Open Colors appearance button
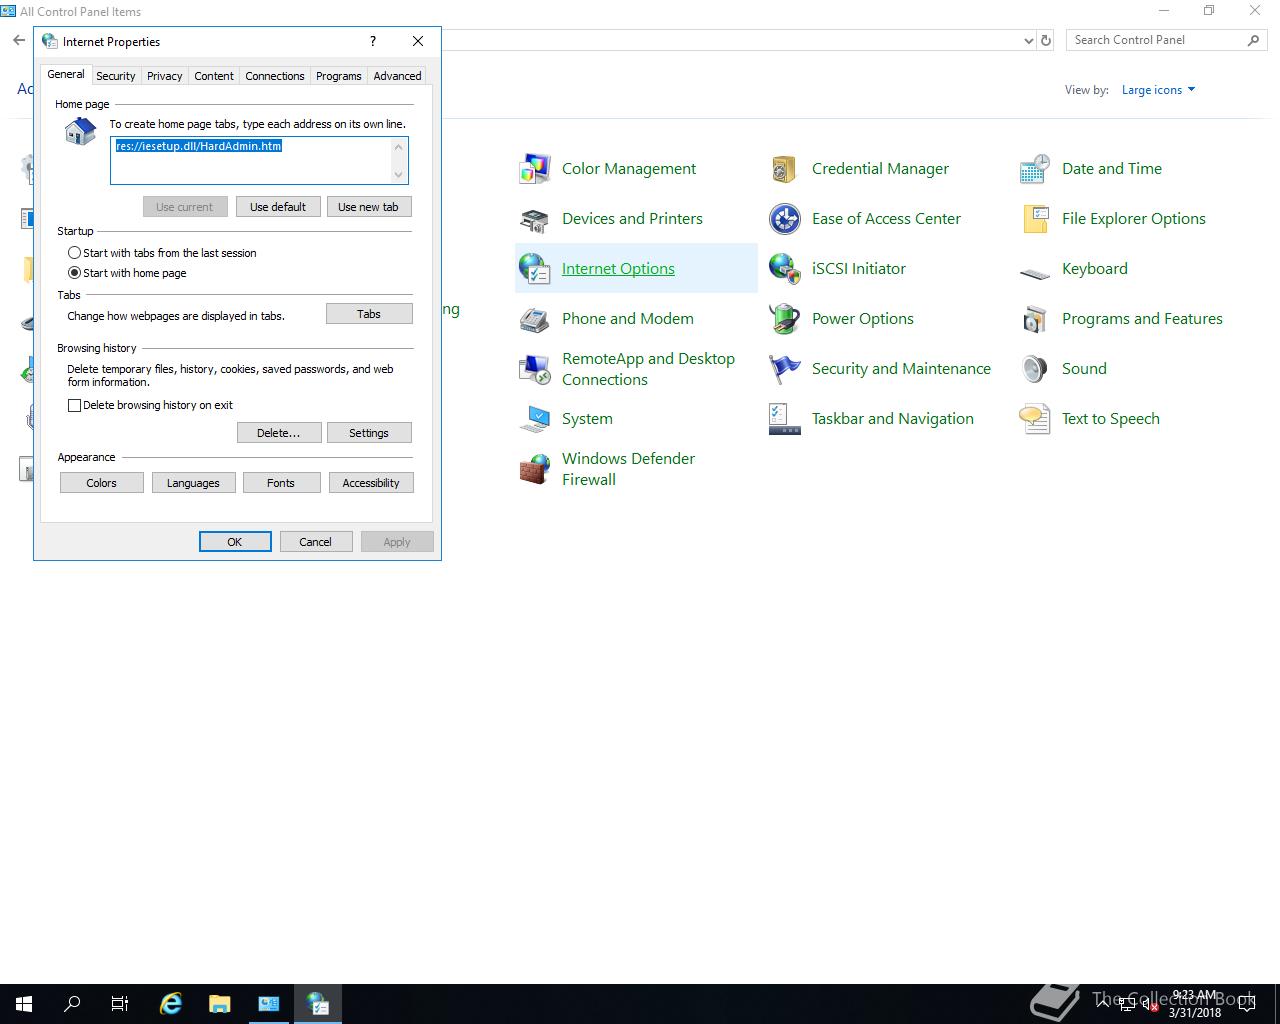Viewport: 1280px width, 1024px height. (x=101, y=483)
